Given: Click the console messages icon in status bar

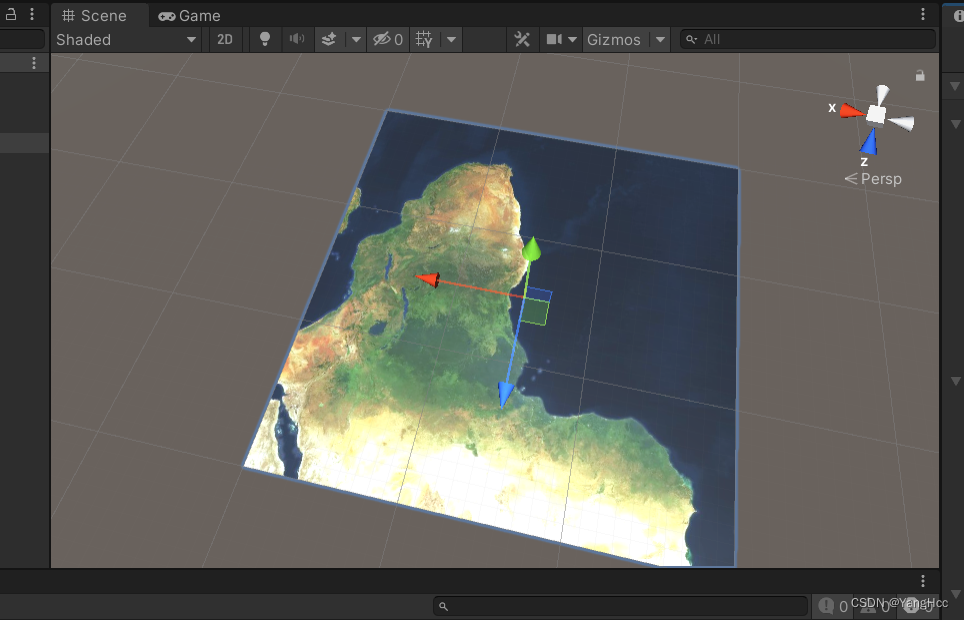Looking at the screenshot, I should [826, 606].
